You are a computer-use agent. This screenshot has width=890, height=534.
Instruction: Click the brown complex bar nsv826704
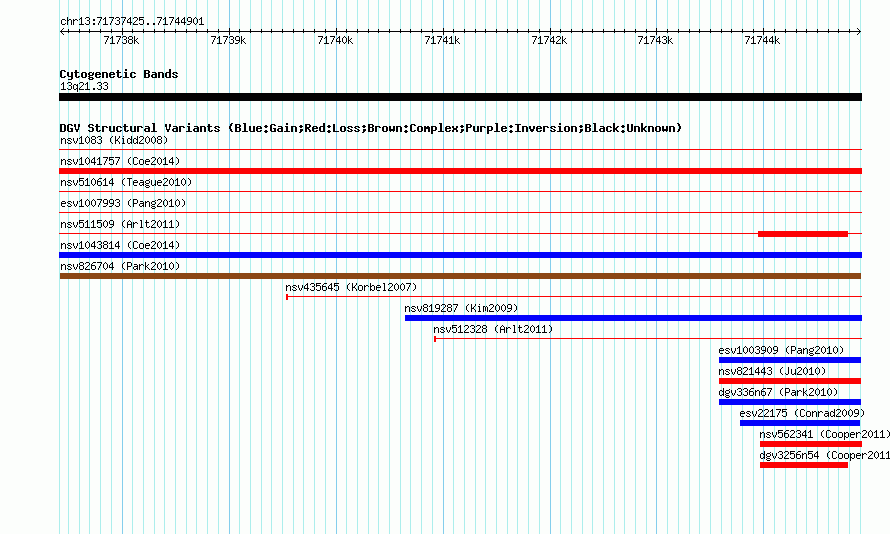pyautogui.click(x=460, y=276)
